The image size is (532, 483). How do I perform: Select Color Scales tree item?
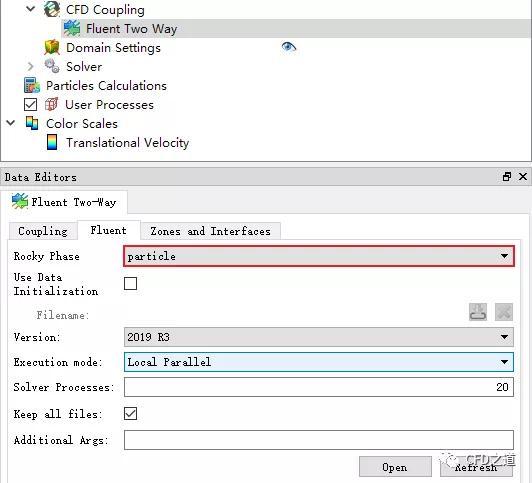(x=82, y=123)
